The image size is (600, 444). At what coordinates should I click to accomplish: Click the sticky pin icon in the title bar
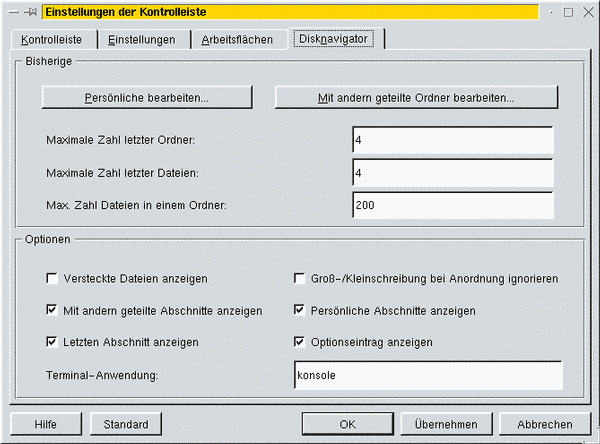(x=30, y=12)
